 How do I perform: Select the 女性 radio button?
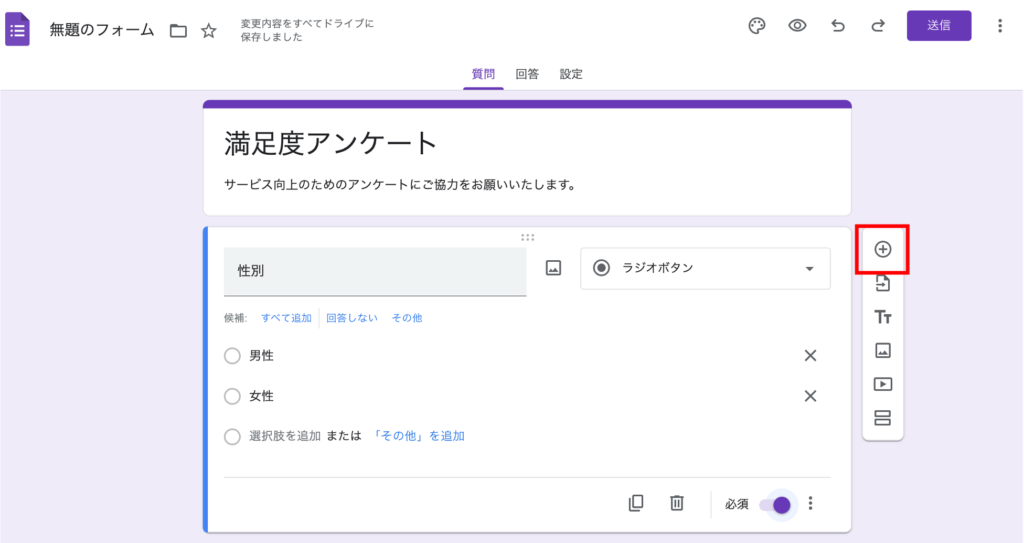click(232, 397)
